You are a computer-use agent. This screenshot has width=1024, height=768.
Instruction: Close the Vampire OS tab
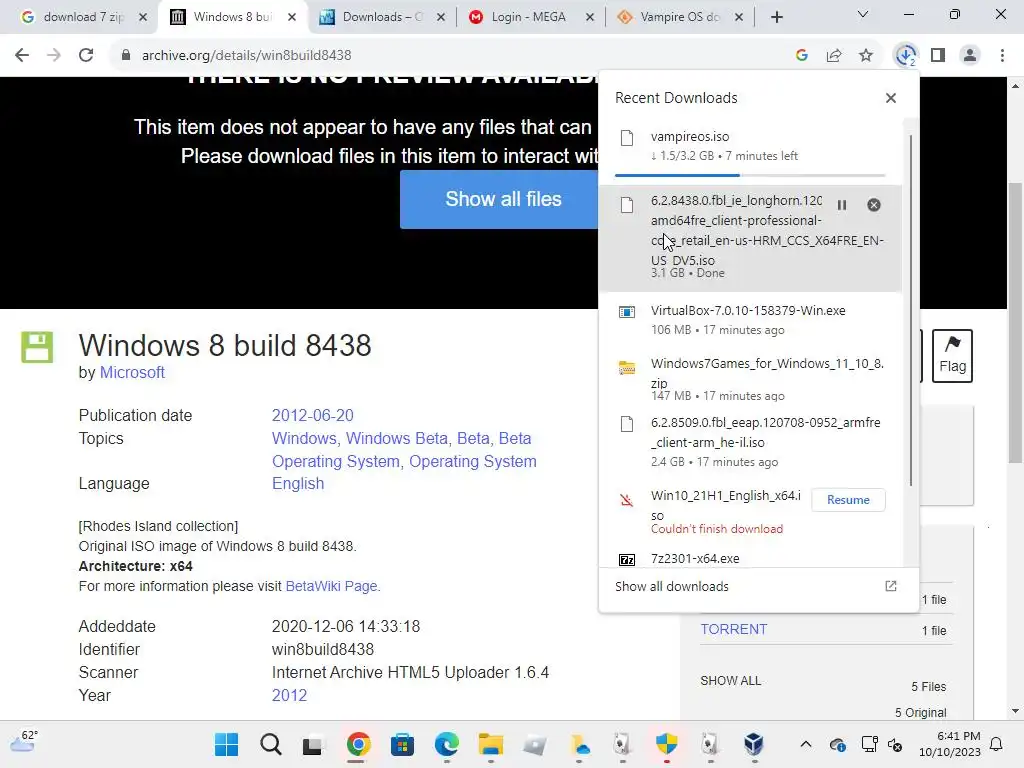click(x=739, y=17)
